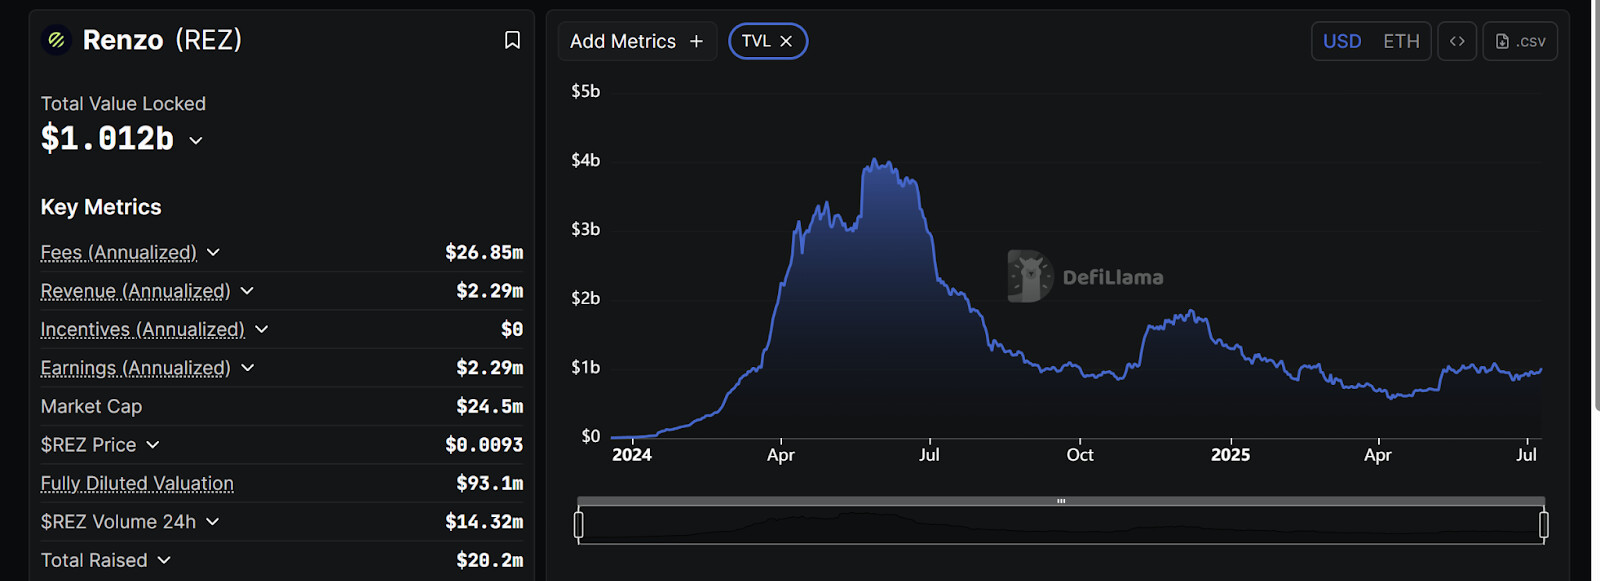
Task: Click the left handle of chart range slider
Action: (x=578, y=525)
